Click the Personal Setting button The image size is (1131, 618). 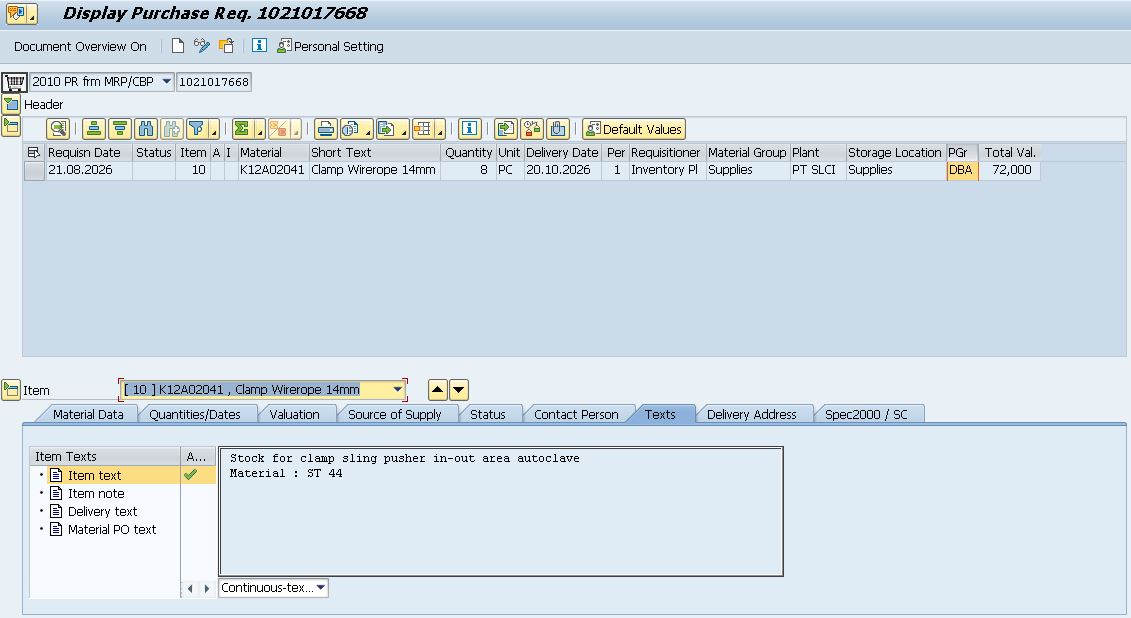330,46
